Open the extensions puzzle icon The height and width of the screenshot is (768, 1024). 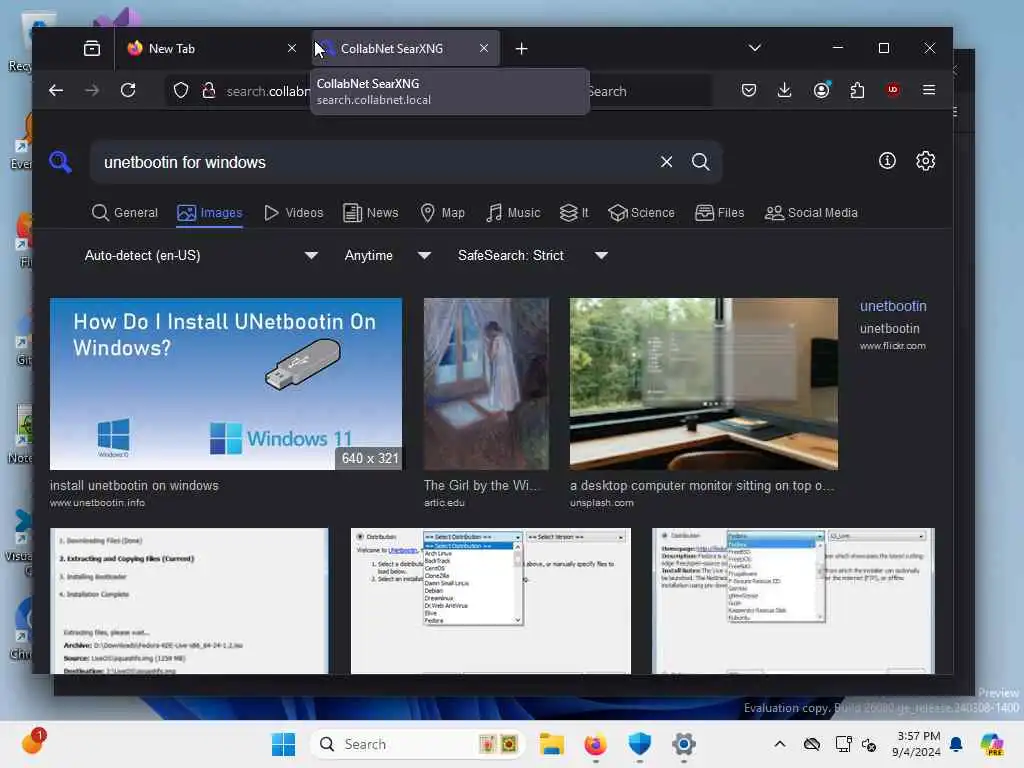(857, 90)
